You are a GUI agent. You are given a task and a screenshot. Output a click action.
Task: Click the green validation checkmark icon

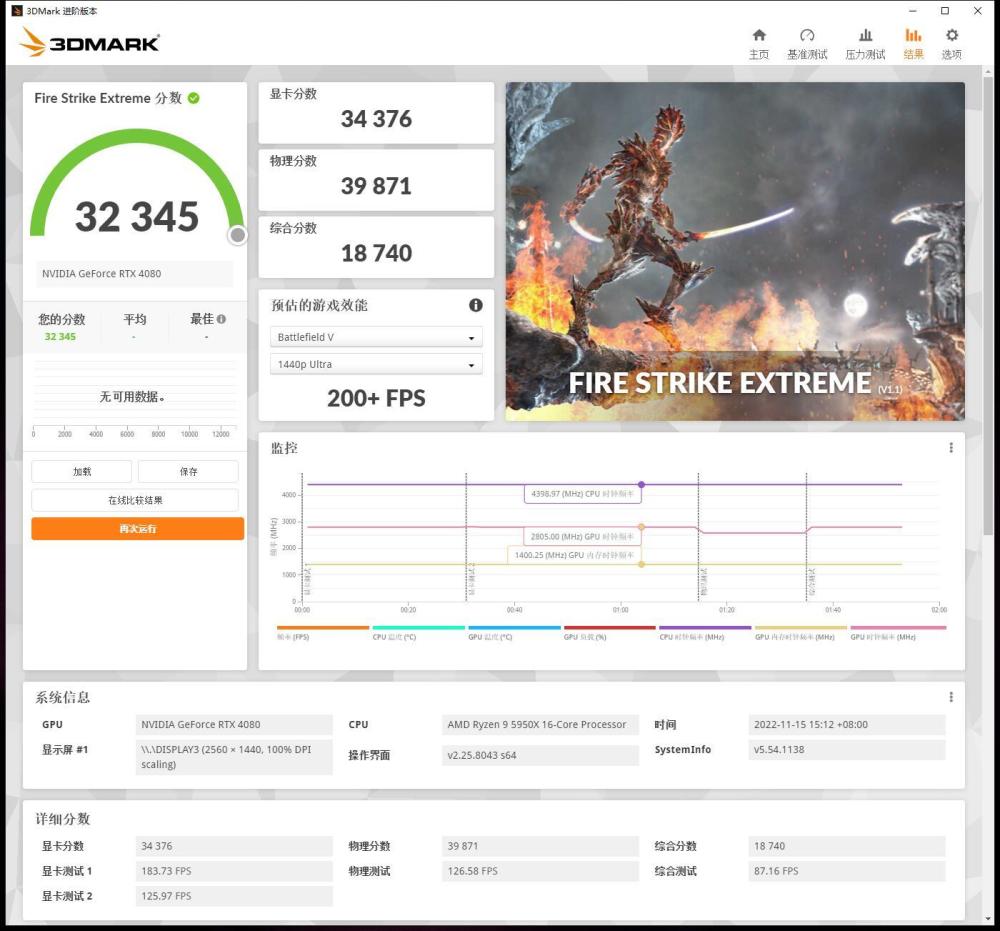tap(194, 98)
